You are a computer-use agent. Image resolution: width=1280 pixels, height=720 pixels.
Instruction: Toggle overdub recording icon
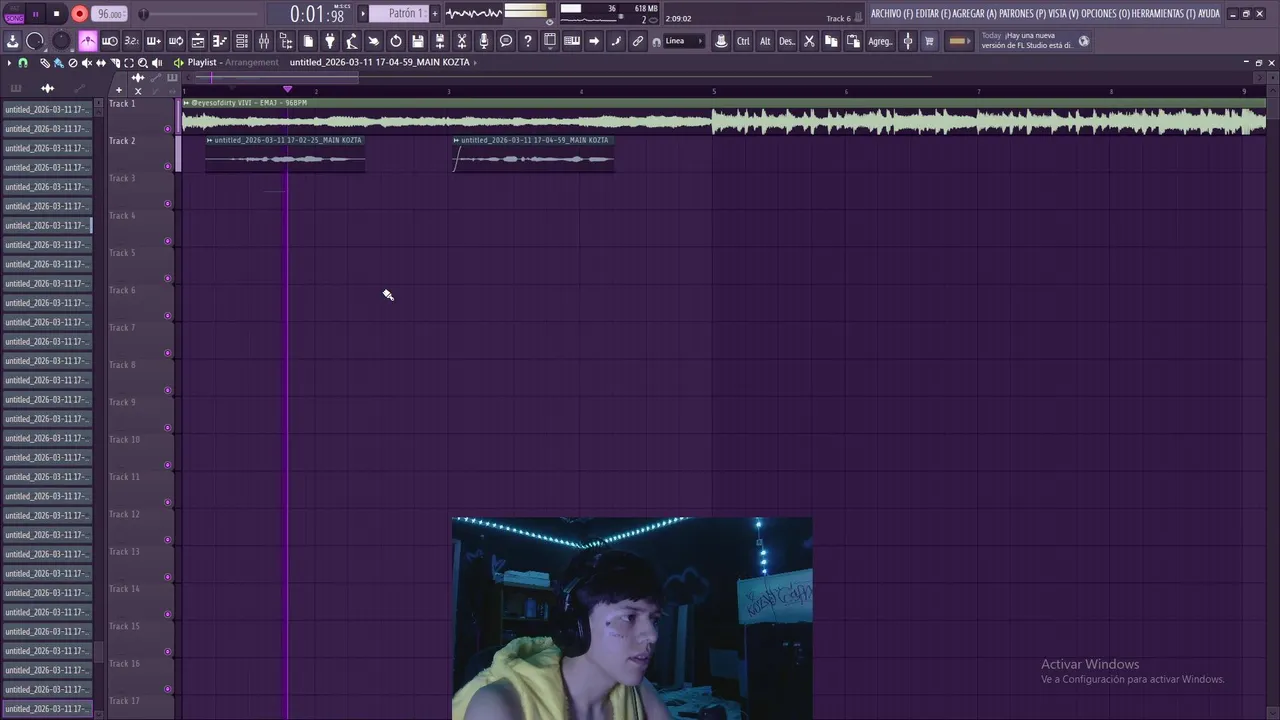154,41
